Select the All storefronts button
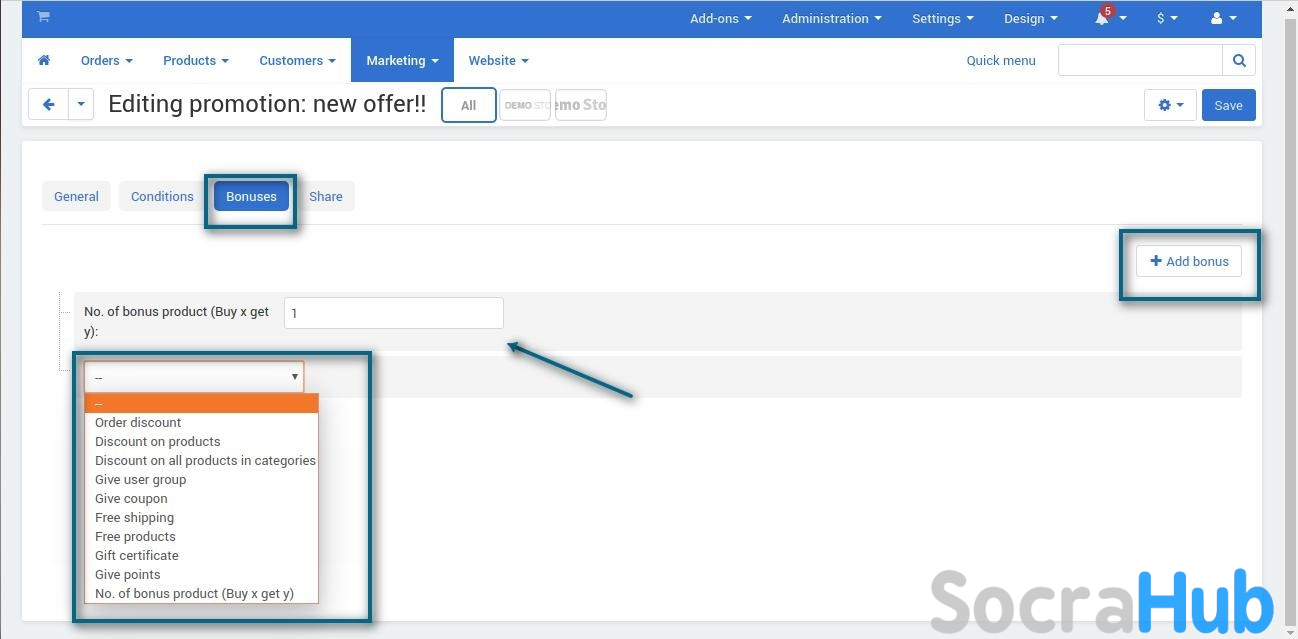This screenshot has width=1298, height=639. (468, 105)
